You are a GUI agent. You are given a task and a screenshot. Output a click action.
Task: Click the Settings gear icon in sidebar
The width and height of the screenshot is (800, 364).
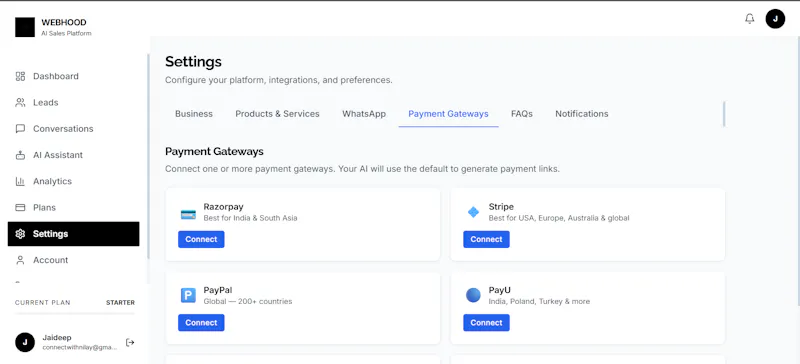click(x=20, y=234)
